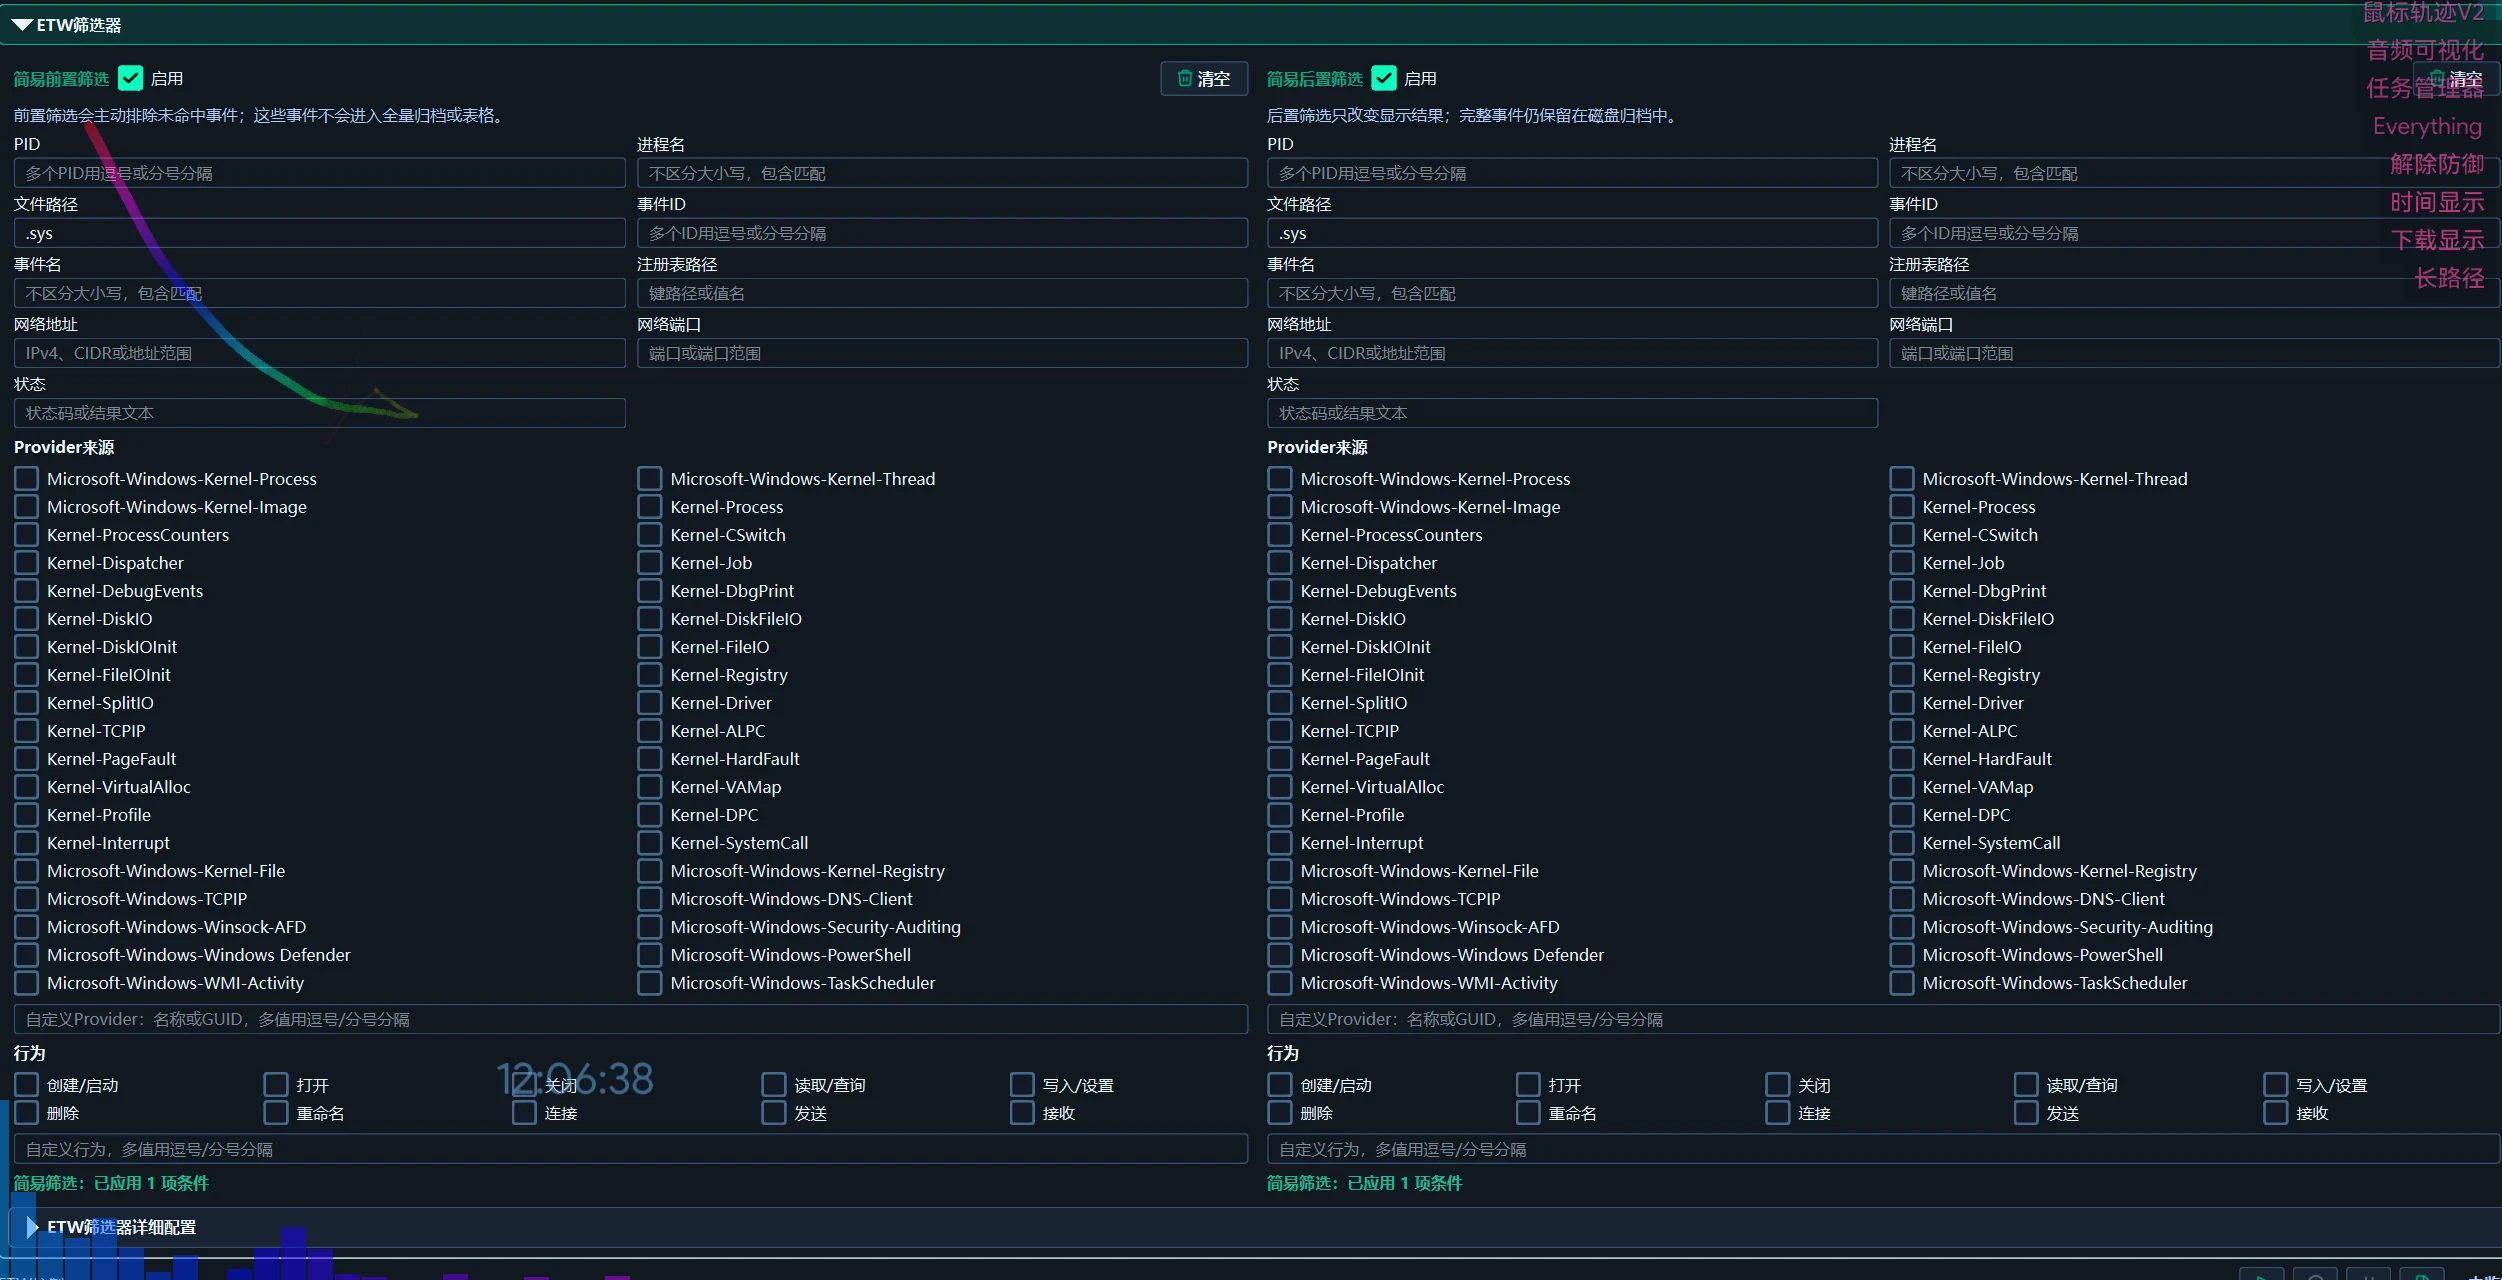Screen dimensions: 2502x1280
Task: Check Kernel-Registry in post-filter providers
Action: (1902, 675)
